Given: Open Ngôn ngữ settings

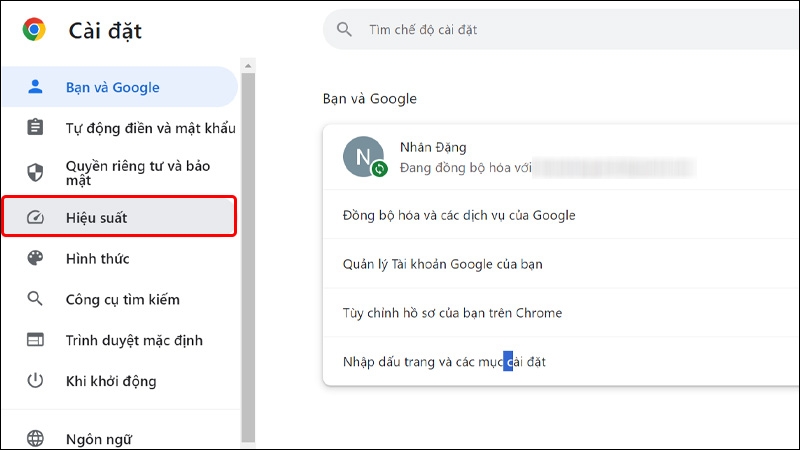Looking at the screenshot, I should pos(120,439).
